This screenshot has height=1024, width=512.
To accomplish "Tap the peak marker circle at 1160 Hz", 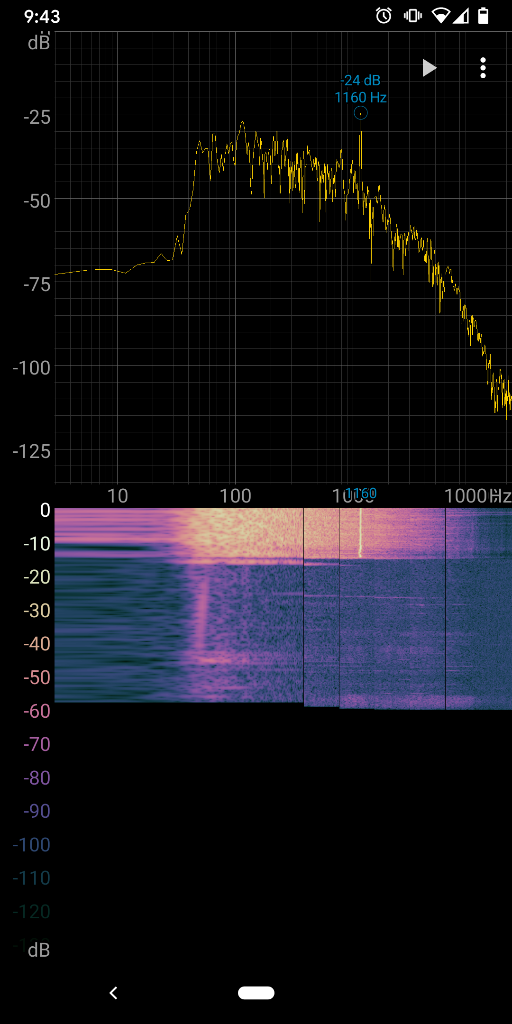I will (x=360, y=114).
